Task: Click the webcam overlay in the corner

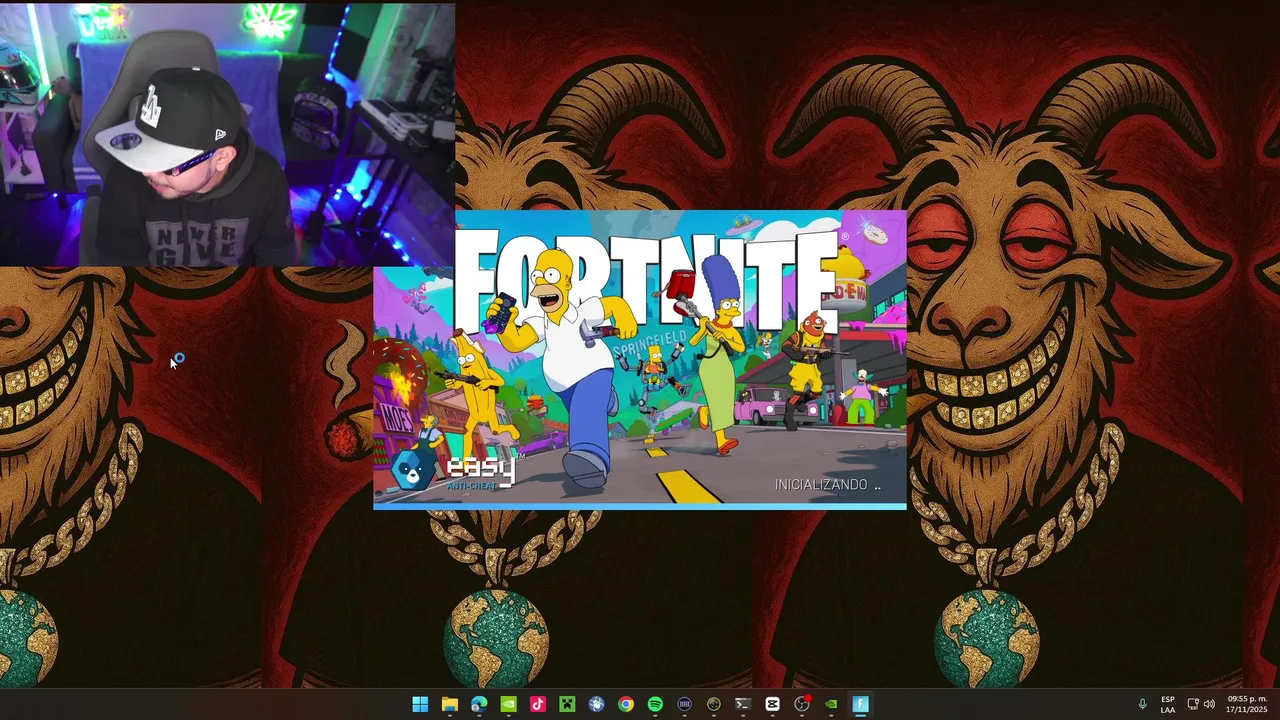Action: point(227,134)
